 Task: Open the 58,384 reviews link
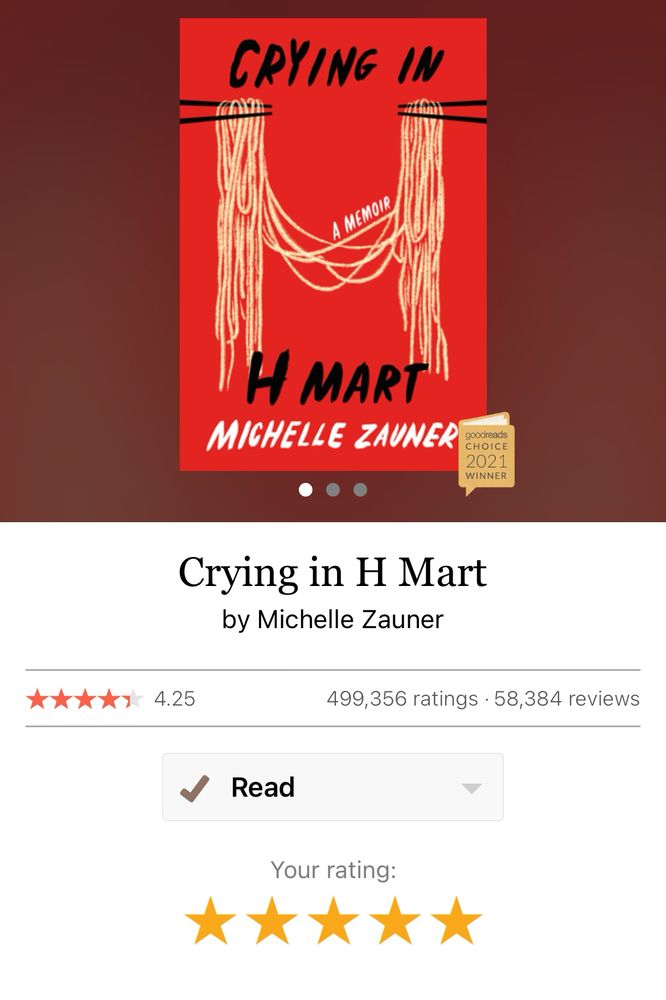pos(567,698)
